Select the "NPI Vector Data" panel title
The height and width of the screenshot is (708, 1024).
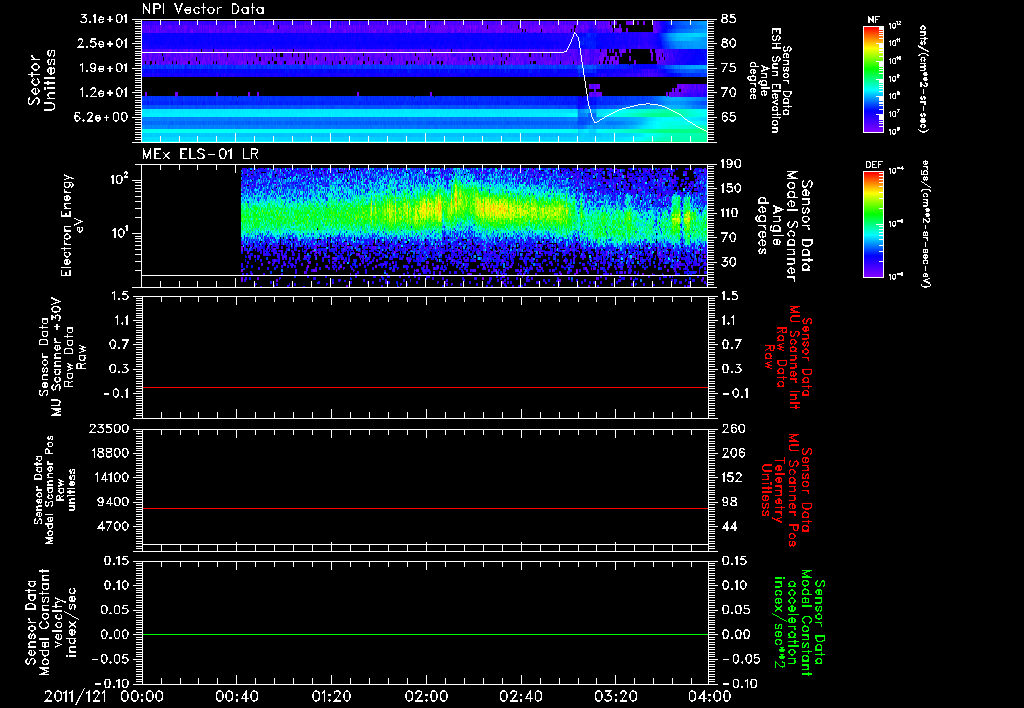[203, 9]
